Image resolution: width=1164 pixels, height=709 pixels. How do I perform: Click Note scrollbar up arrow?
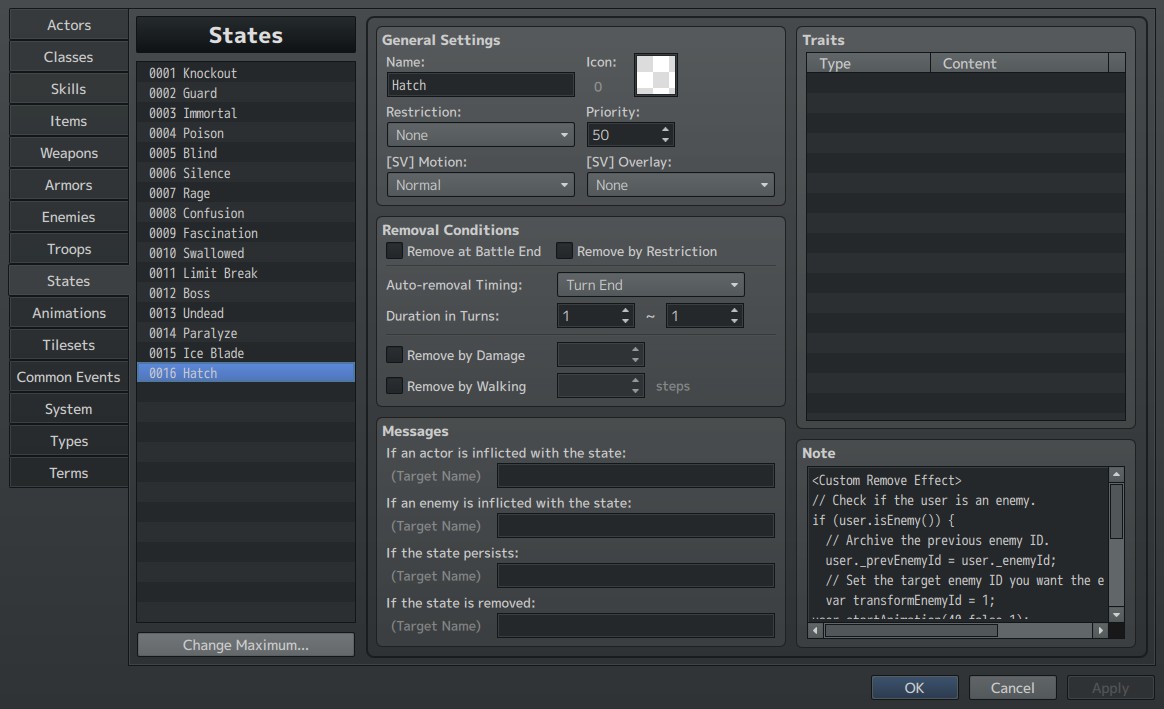point(1116,474)
